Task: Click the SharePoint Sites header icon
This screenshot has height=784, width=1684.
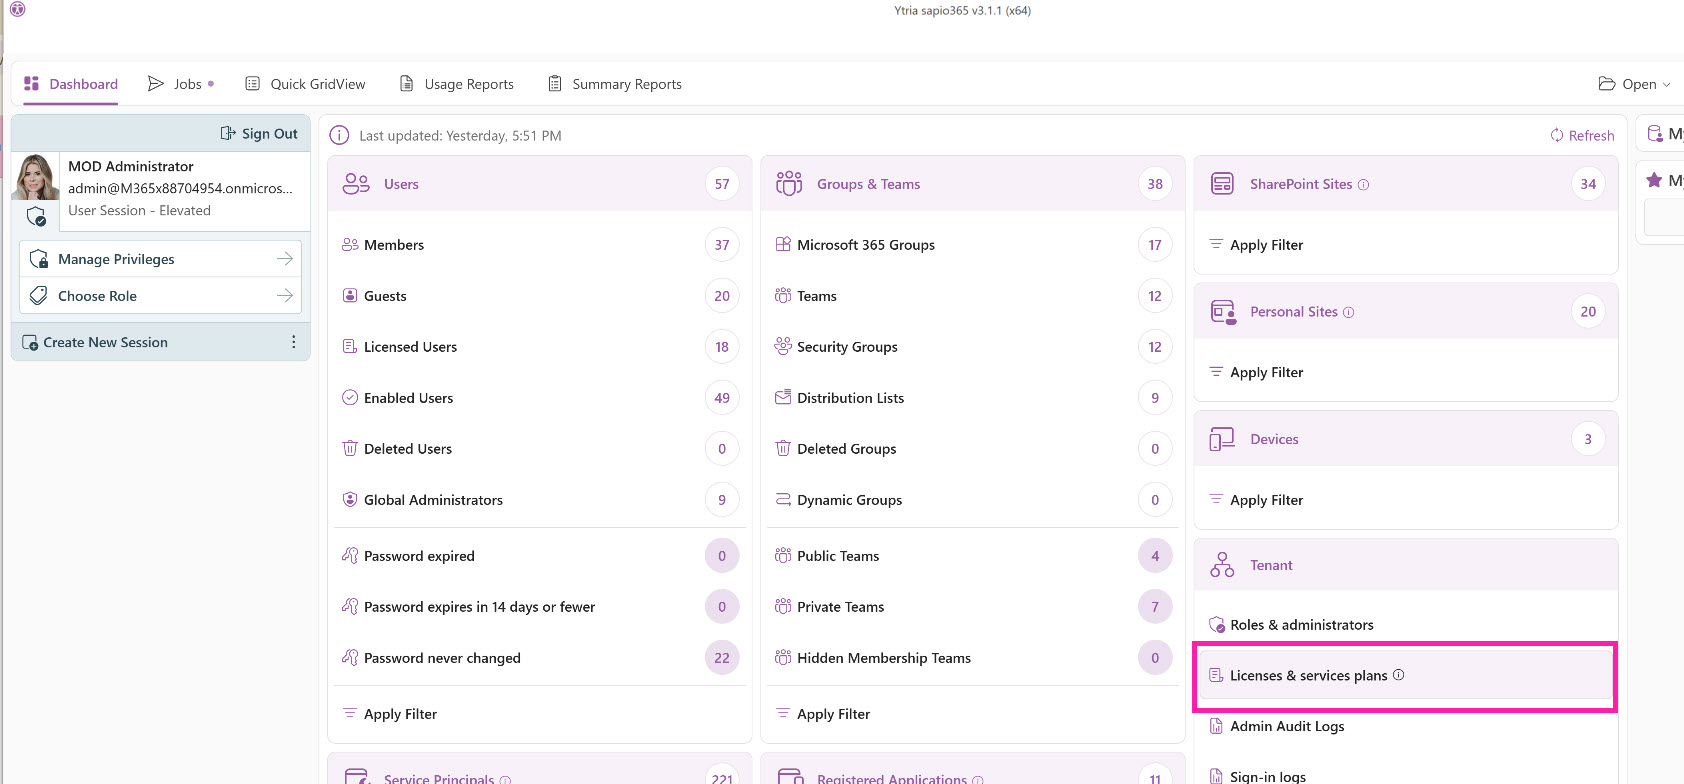Action: [x=1222, y=184]
